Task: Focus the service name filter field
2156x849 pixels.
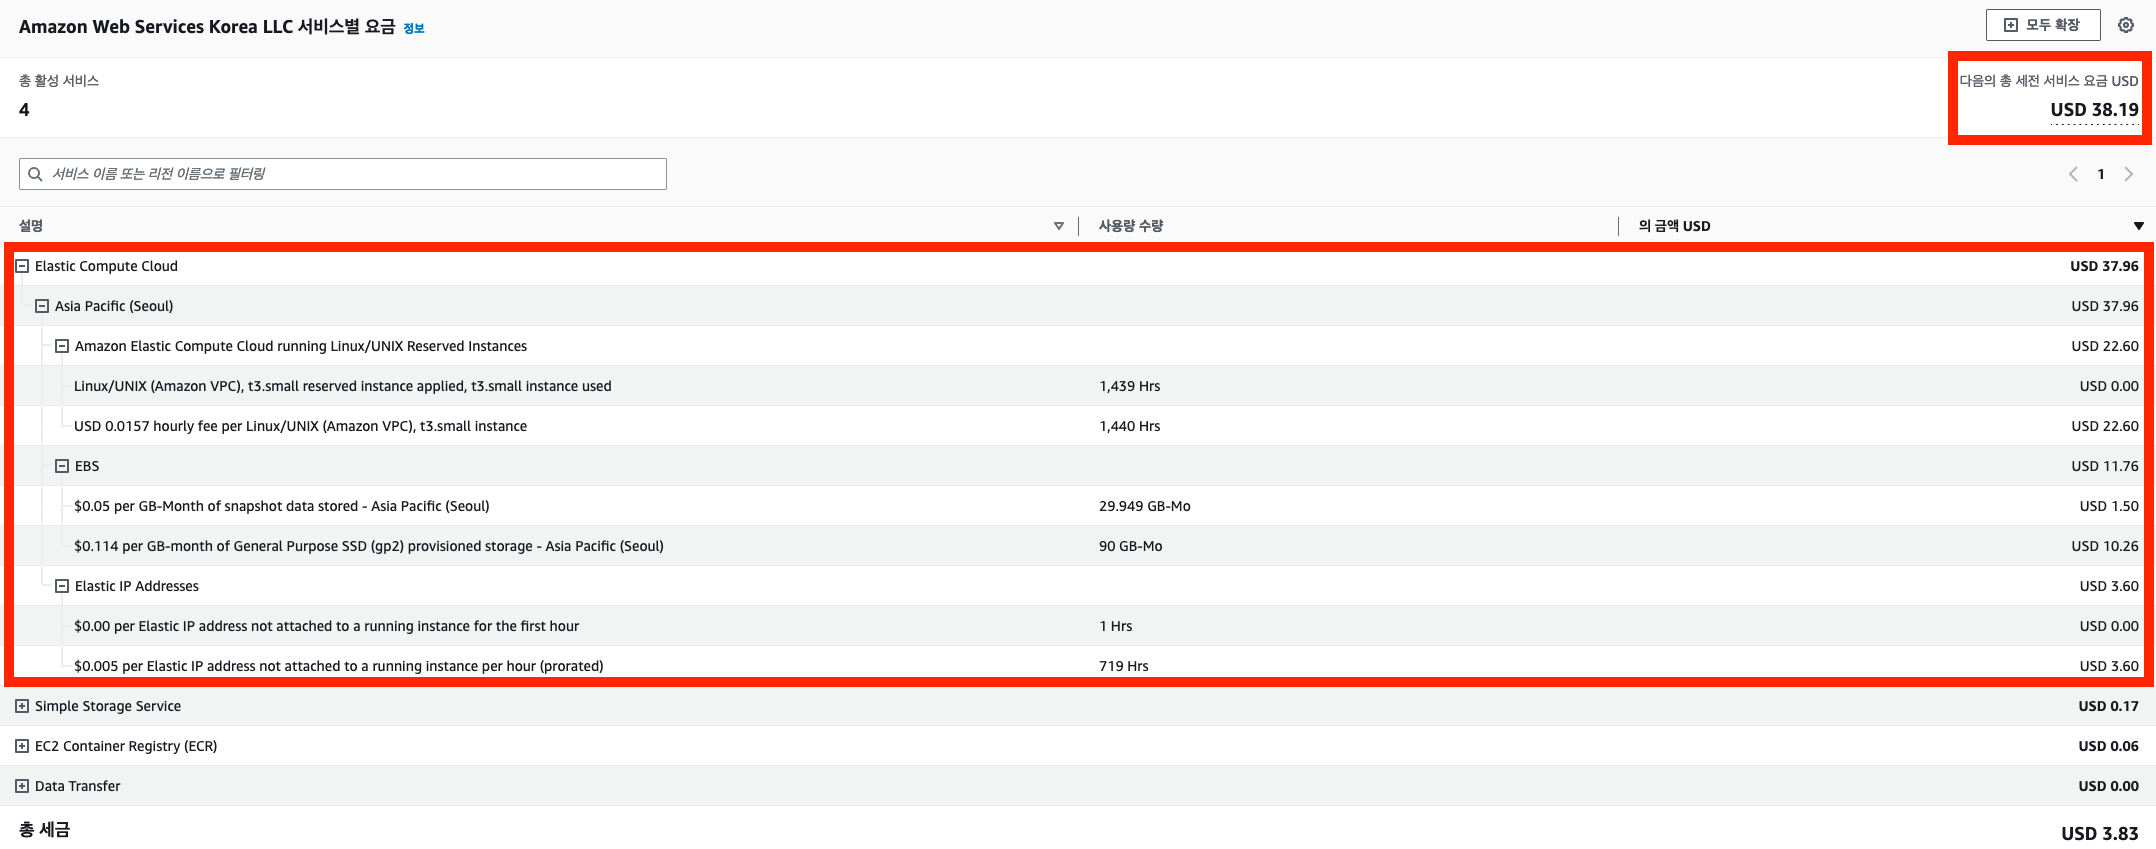Action: [x=343, y=174]
